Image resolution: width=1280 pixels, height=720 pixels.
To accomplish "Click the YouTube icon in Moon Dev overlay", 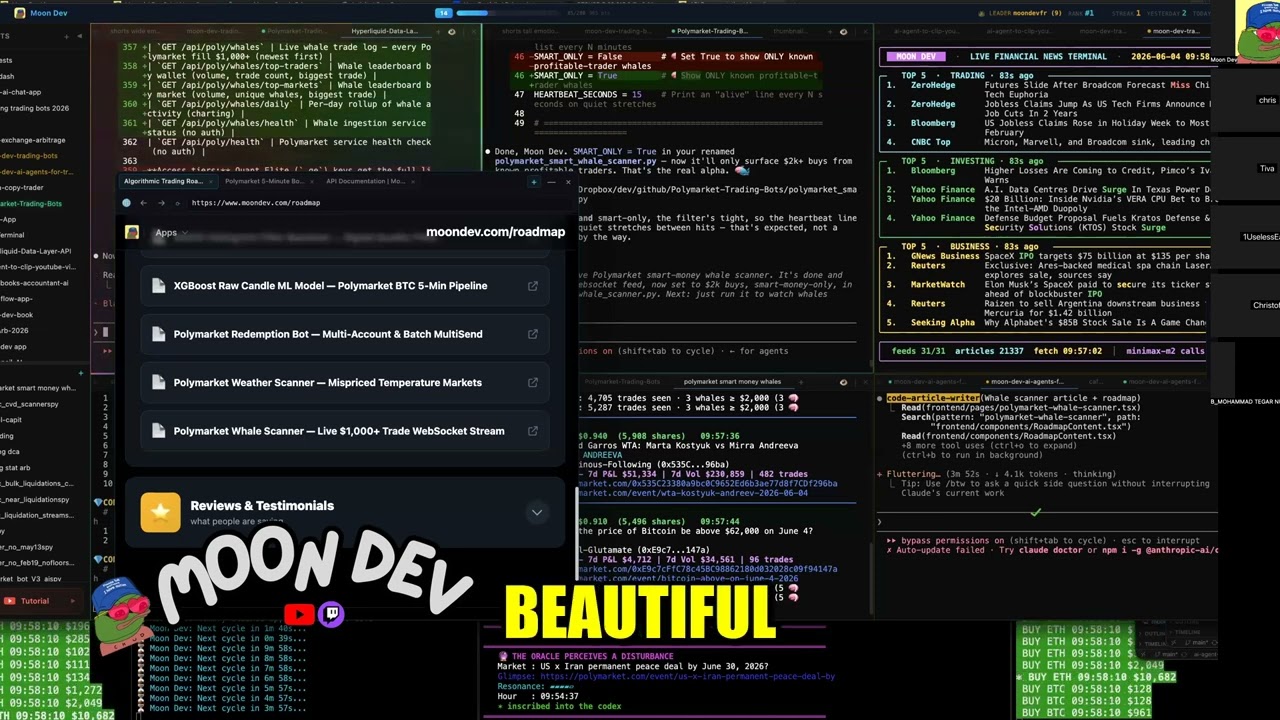I will point(299,614).
